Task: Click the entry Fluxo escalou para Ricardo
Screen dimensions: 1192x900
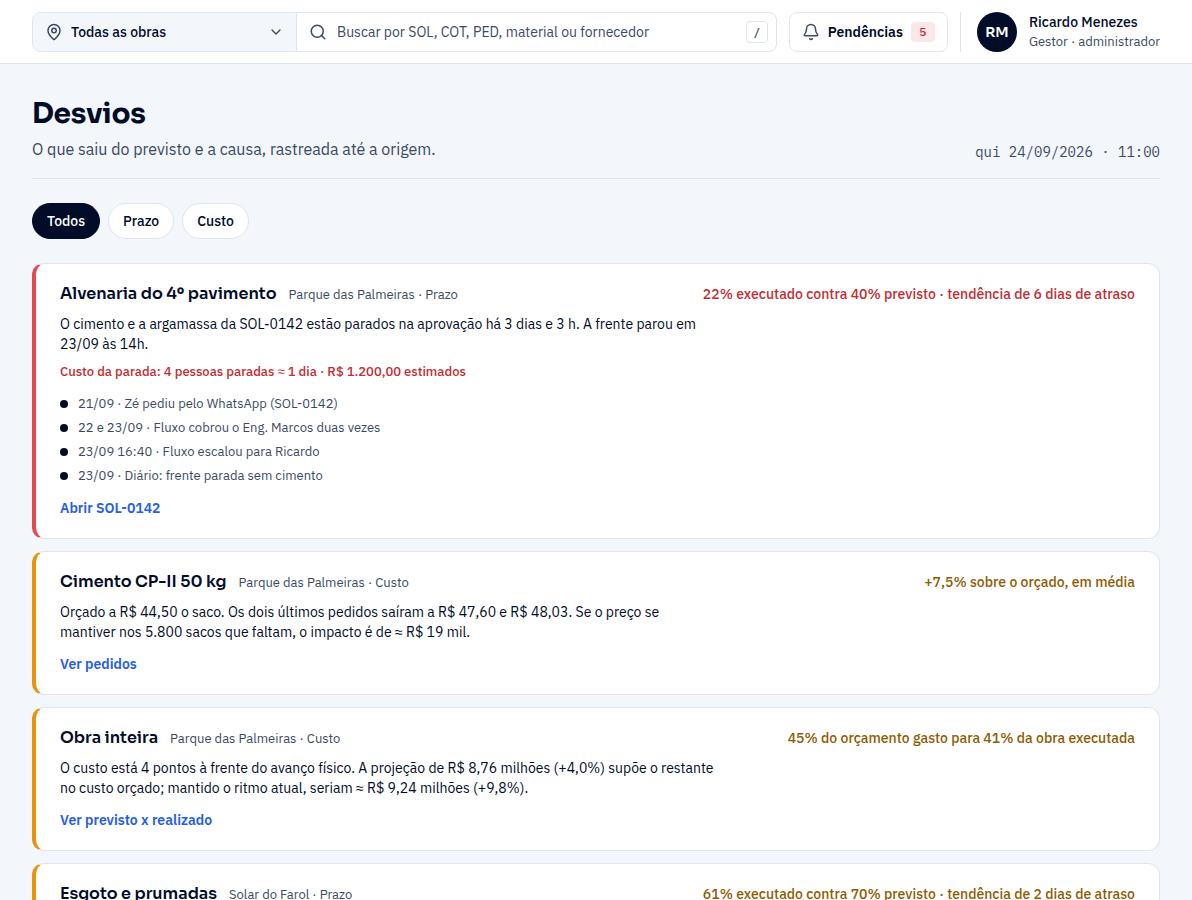Action: coord(198,452)
